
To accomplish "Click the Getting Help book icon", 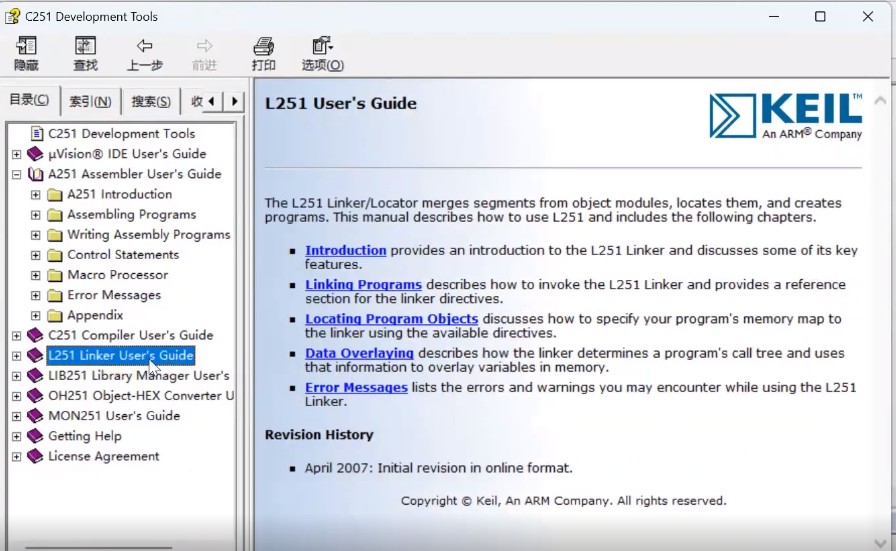I will pos(35,436).
